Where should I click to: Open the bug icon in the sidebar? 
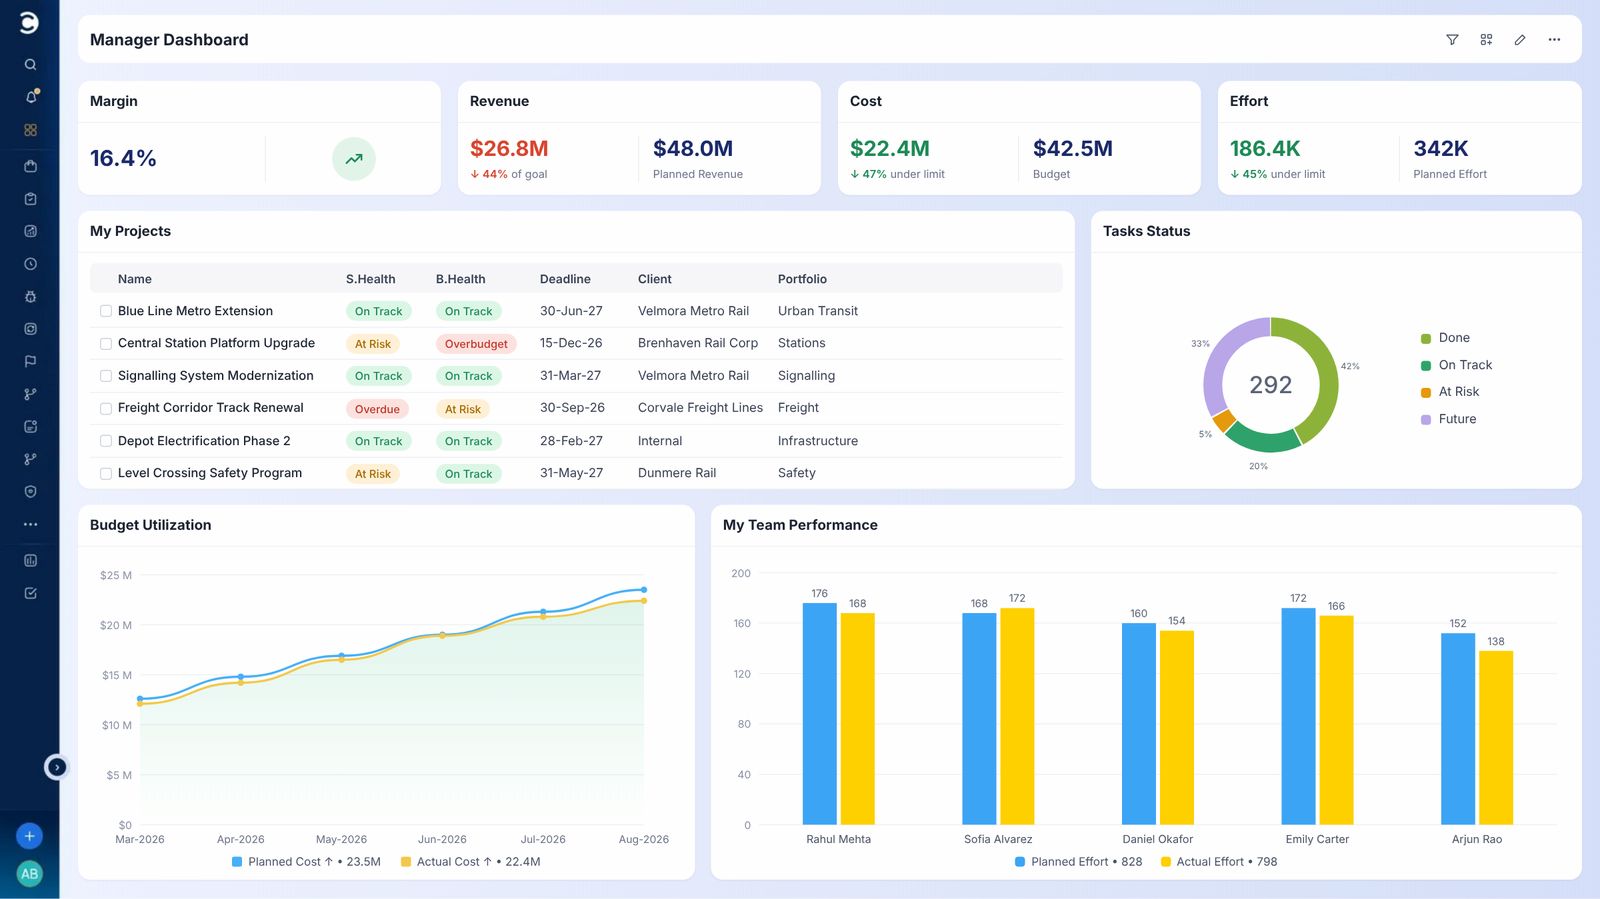(30, 297)
